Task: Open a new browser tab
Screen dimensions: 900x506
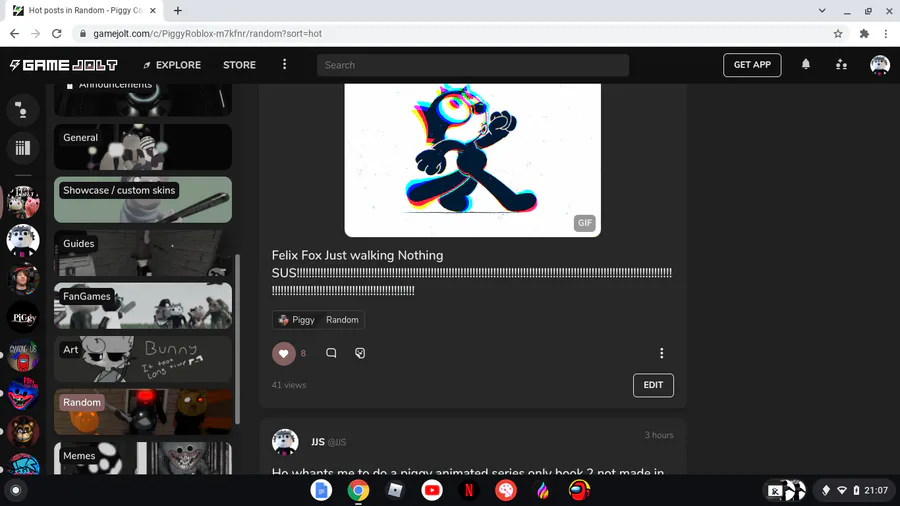Action: click(x=178, y=10)
